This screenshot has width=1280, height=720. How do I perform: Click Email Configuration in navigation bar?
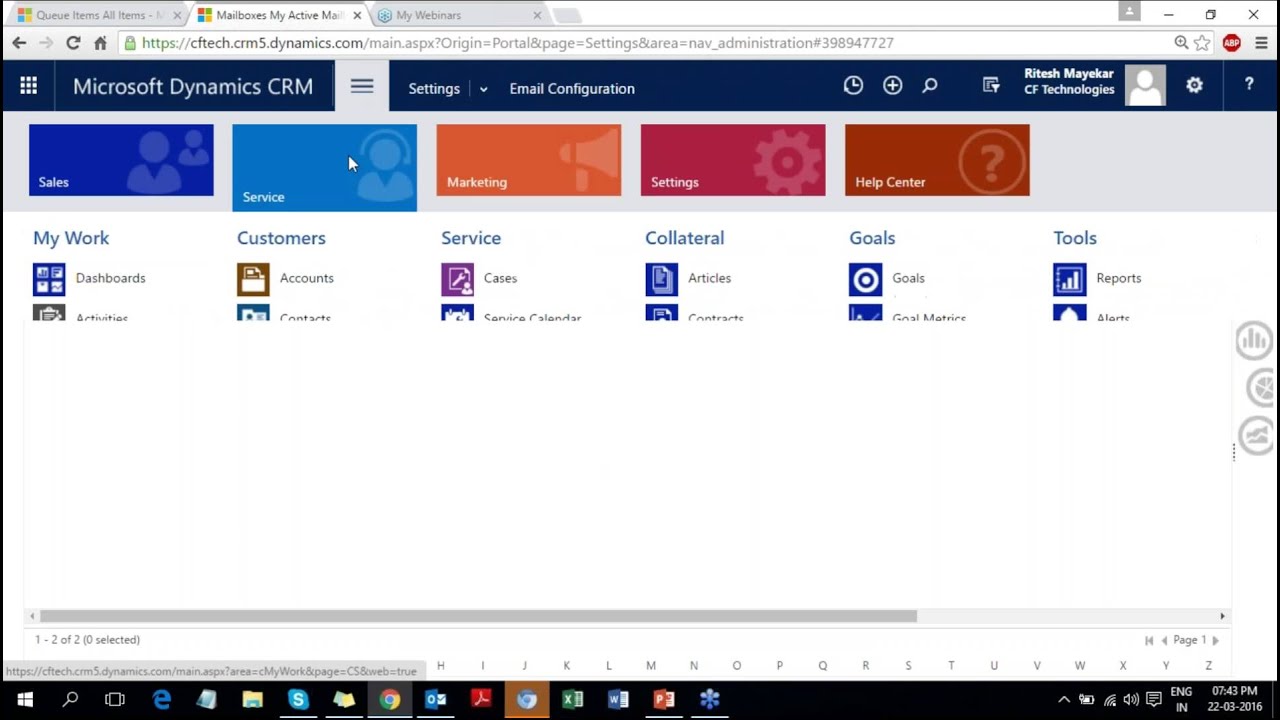(572, 89)
